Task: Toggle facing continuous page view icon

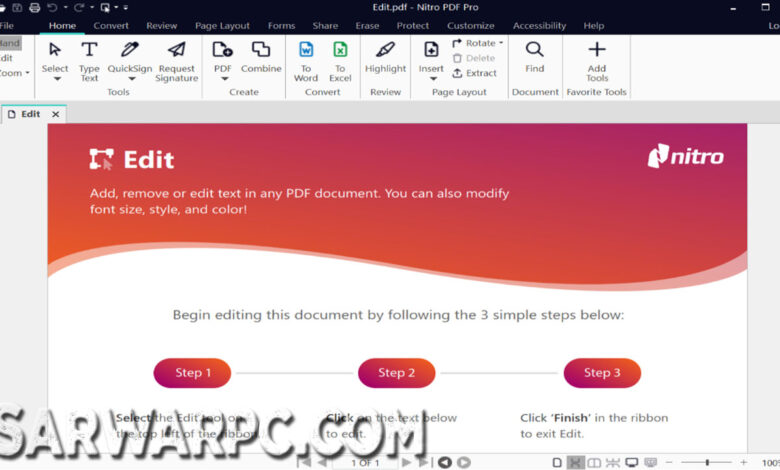Action: [613, 463]
